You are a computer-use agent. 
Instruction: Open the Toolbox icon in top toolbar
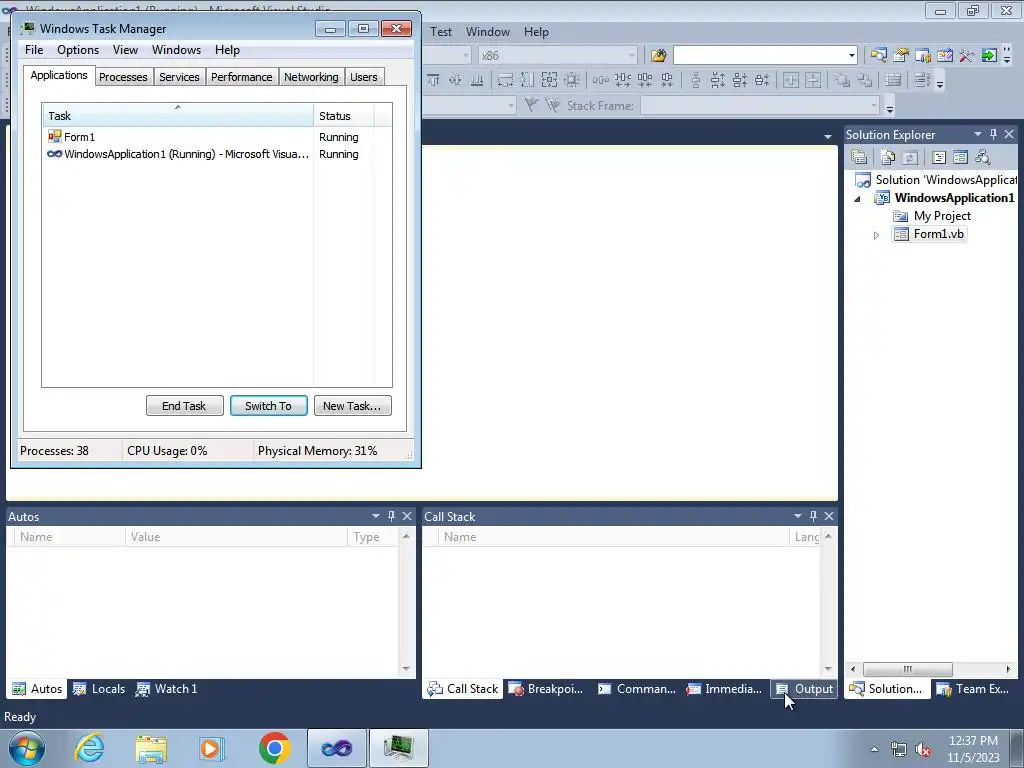(967, 56)
